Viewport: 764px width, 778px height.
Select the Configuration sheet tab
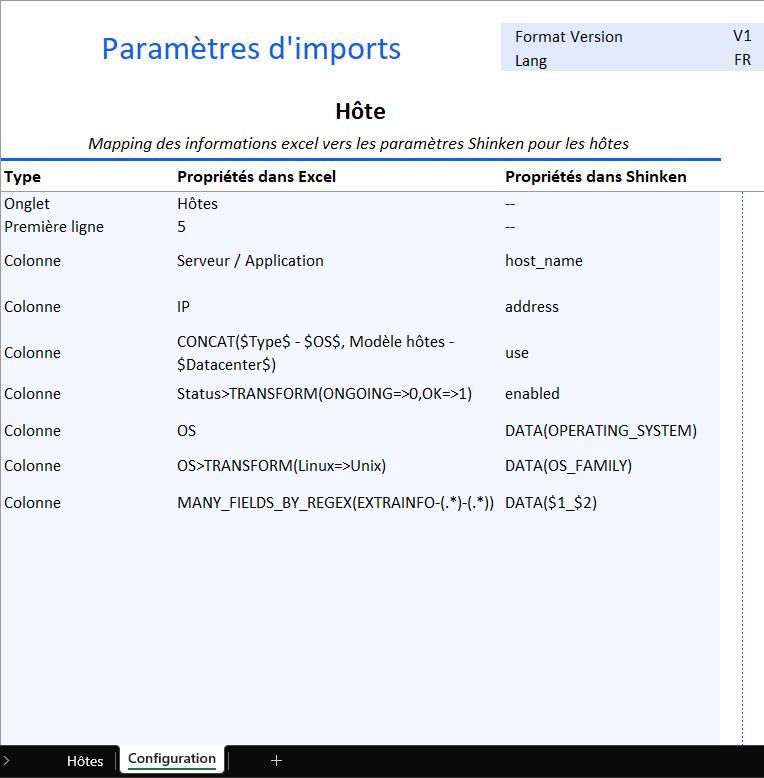coord(171,759)
